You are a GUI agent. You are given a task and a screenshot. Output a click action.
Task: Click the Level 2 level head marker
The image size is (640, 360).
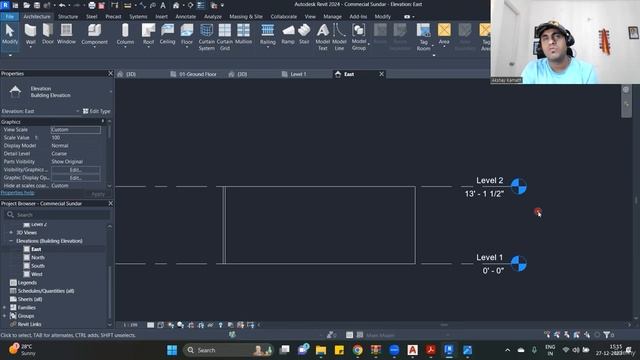(x=519, y=187)
